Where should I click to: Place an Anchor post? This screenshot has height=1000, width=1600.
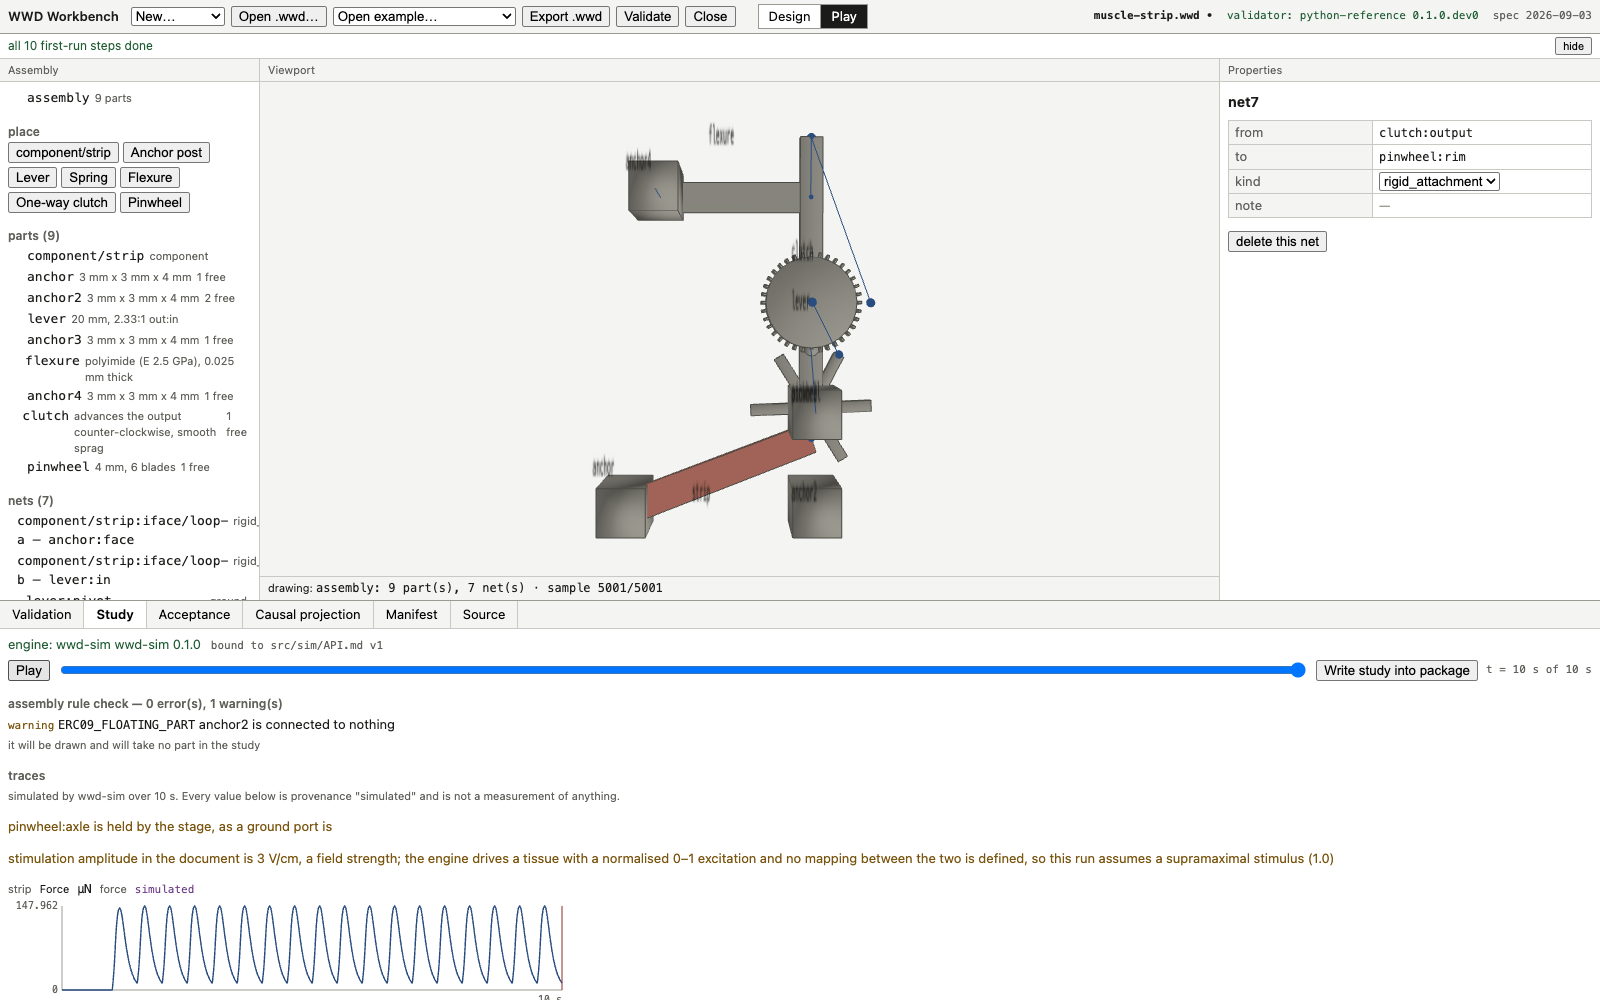point(166,152)
